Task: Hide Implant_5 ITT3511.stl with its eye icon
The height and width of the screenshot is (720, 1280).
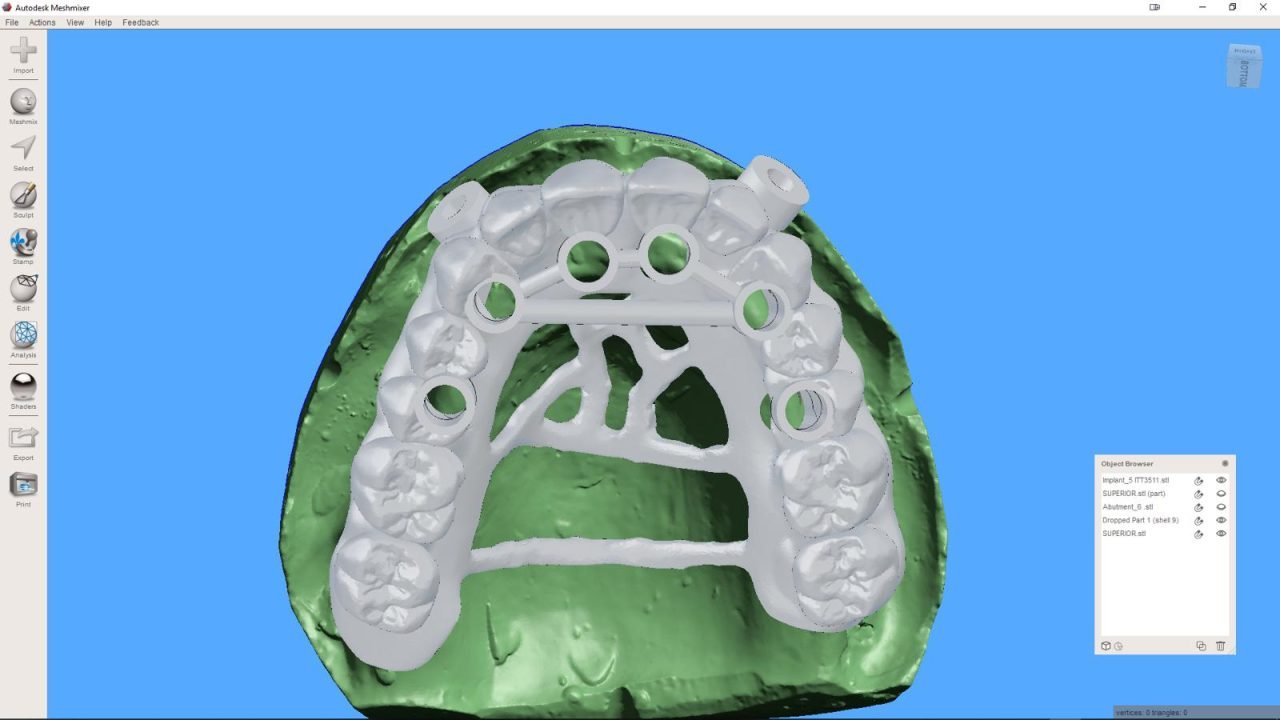Action: click(x=1221, y=480)
